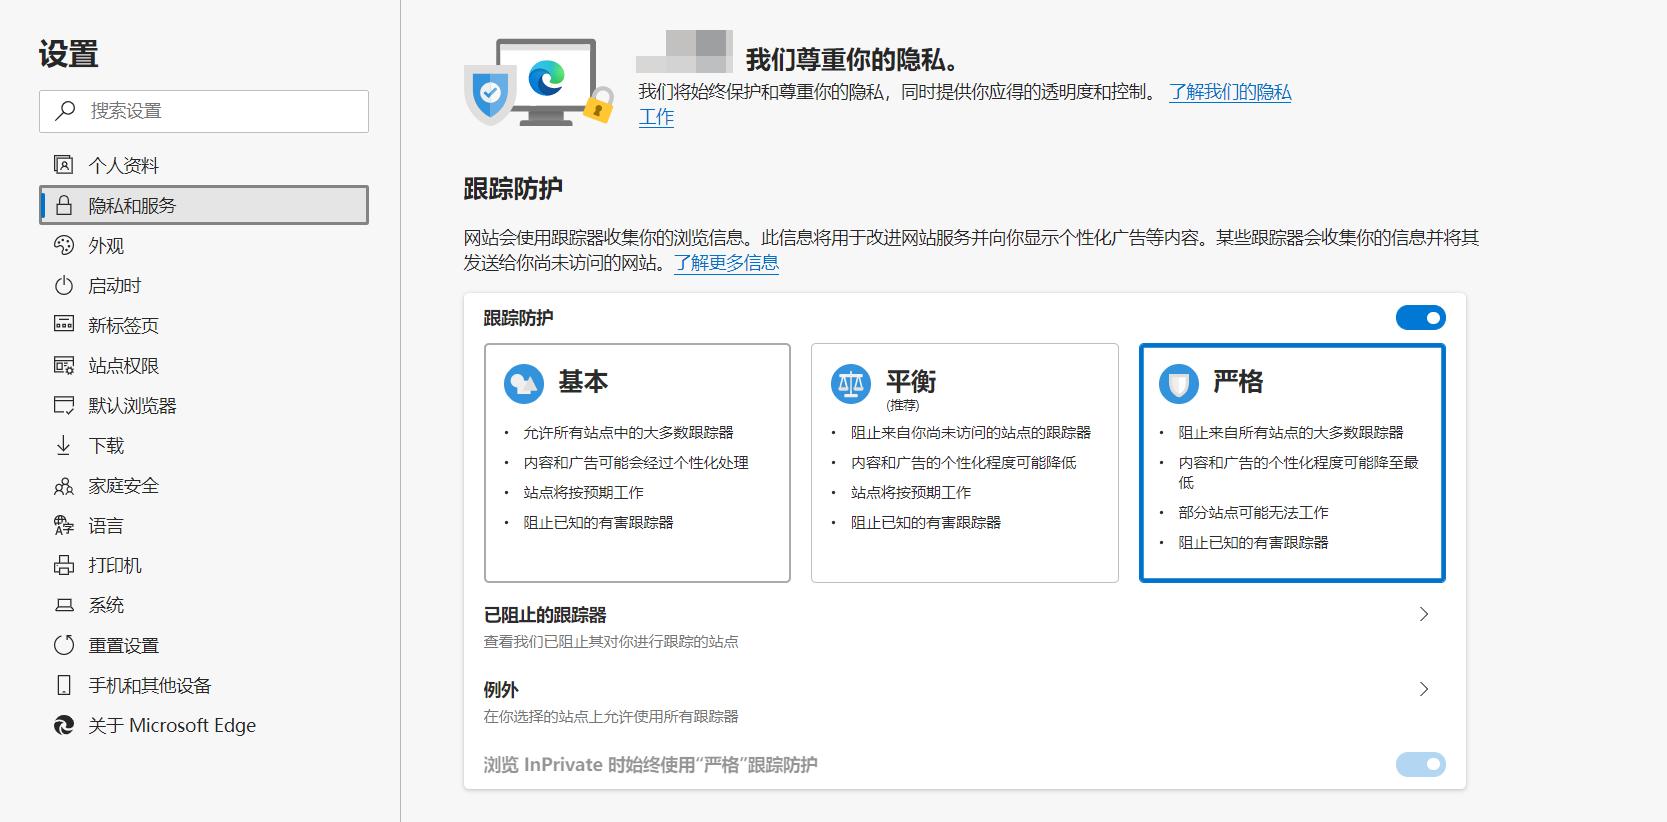Click the search magnifier icon in settings
Viewport: 1667px width, 822px height.
pos(65,111)
